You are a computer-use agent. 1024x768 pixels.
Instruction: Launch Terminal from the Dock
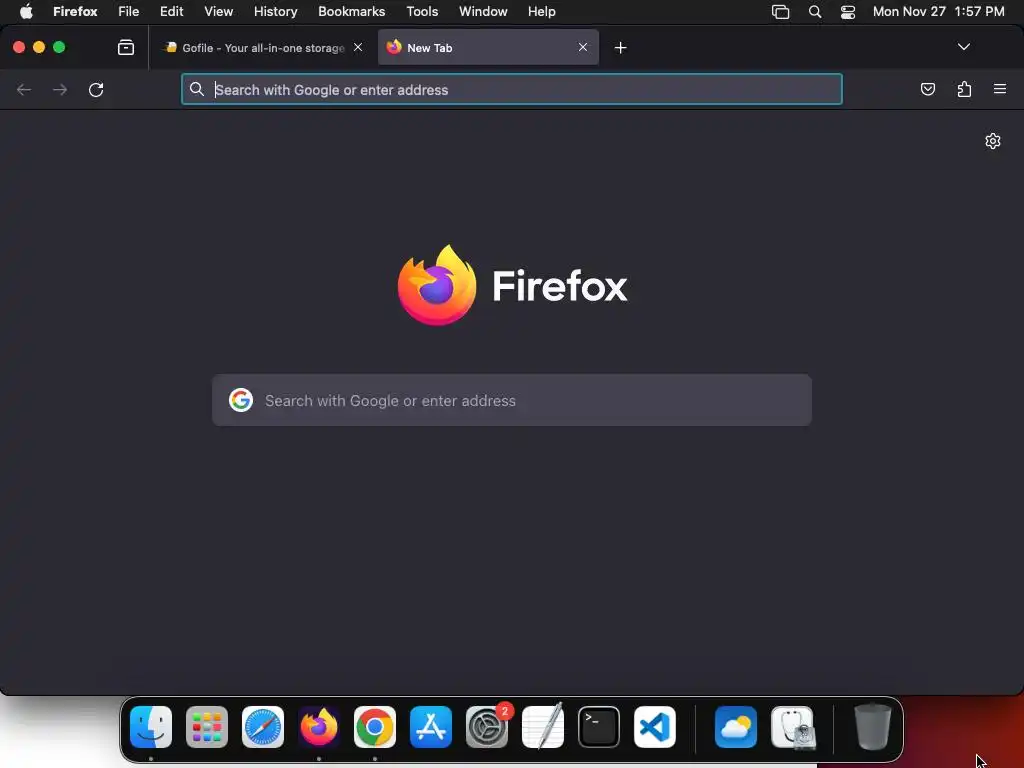tap(599, 727)
